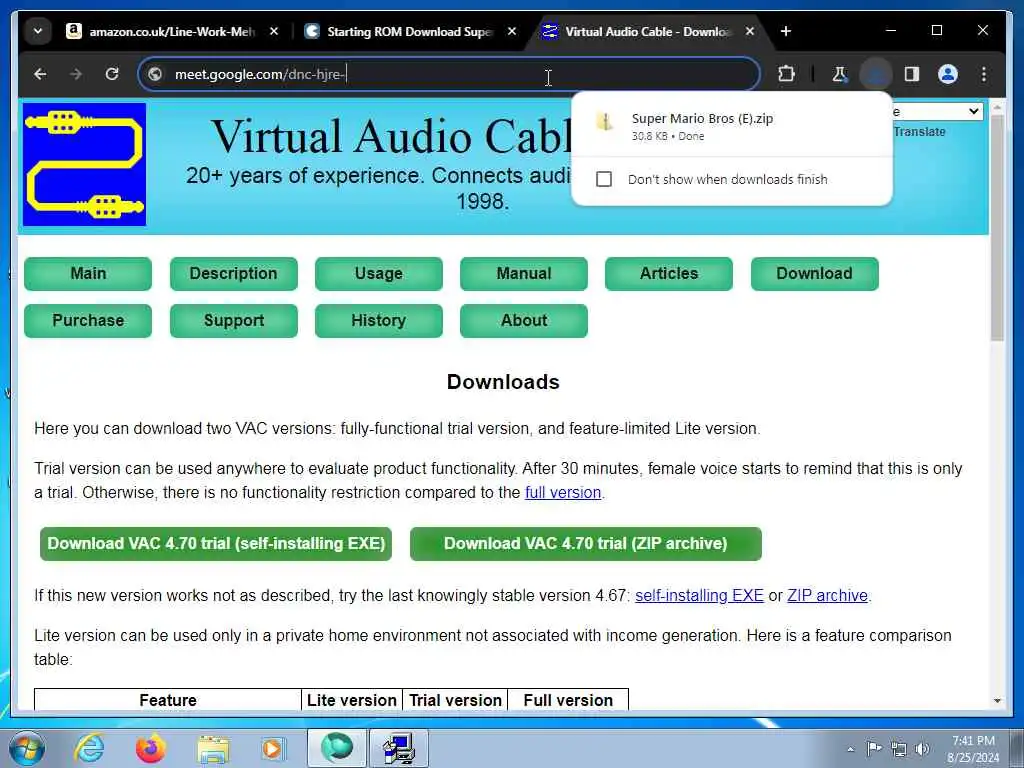Open the Windows Start menu
1024x768 pixels.
click(27, 748)
